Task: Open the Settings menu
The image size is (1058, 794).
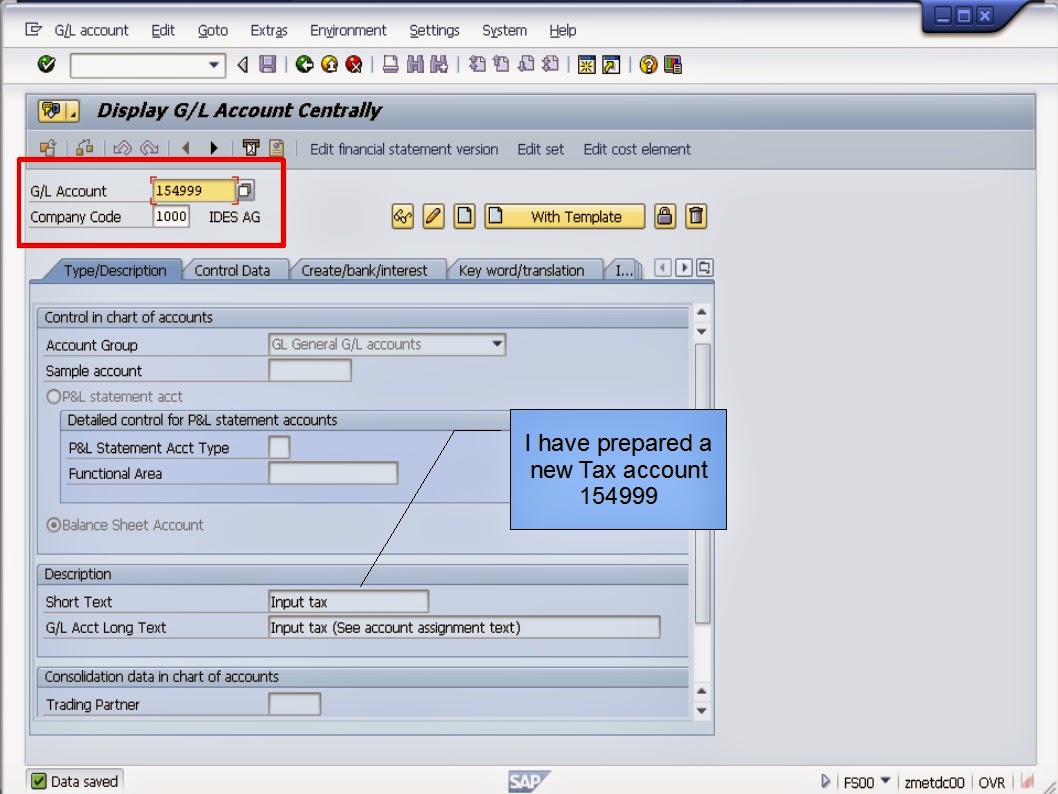Action: tap(434, 30)
